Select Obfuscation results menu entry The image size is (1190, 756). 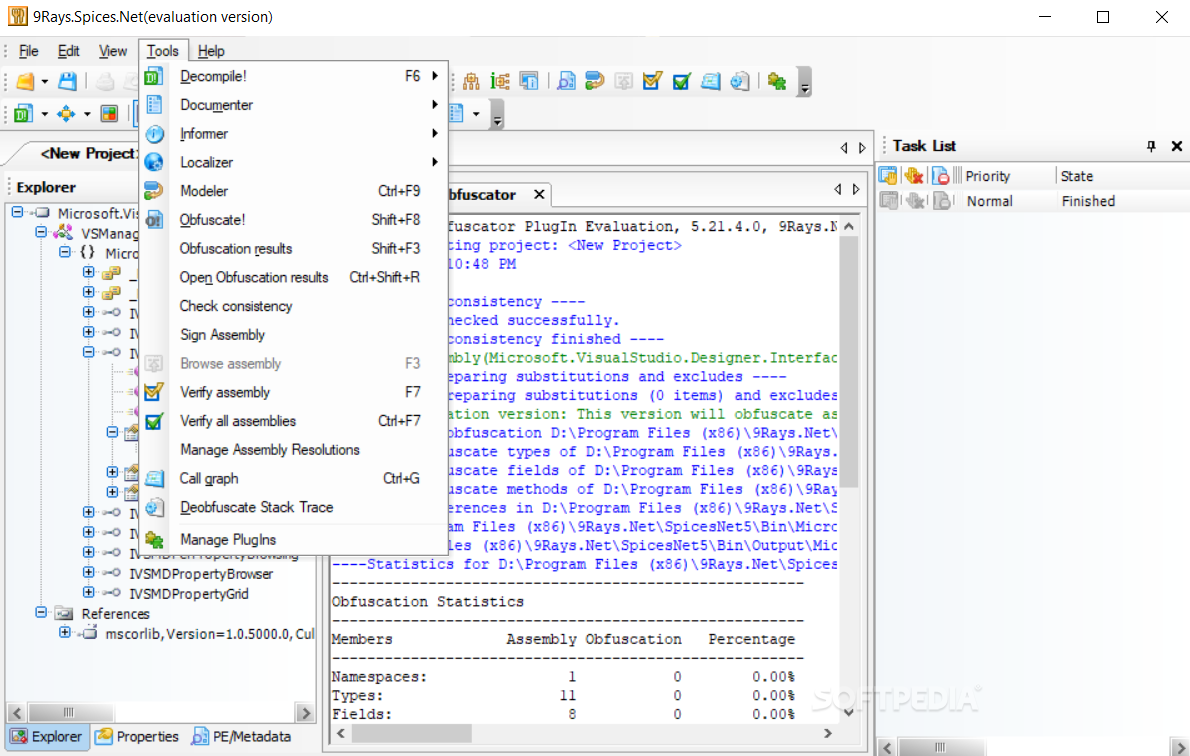point(294,249)
